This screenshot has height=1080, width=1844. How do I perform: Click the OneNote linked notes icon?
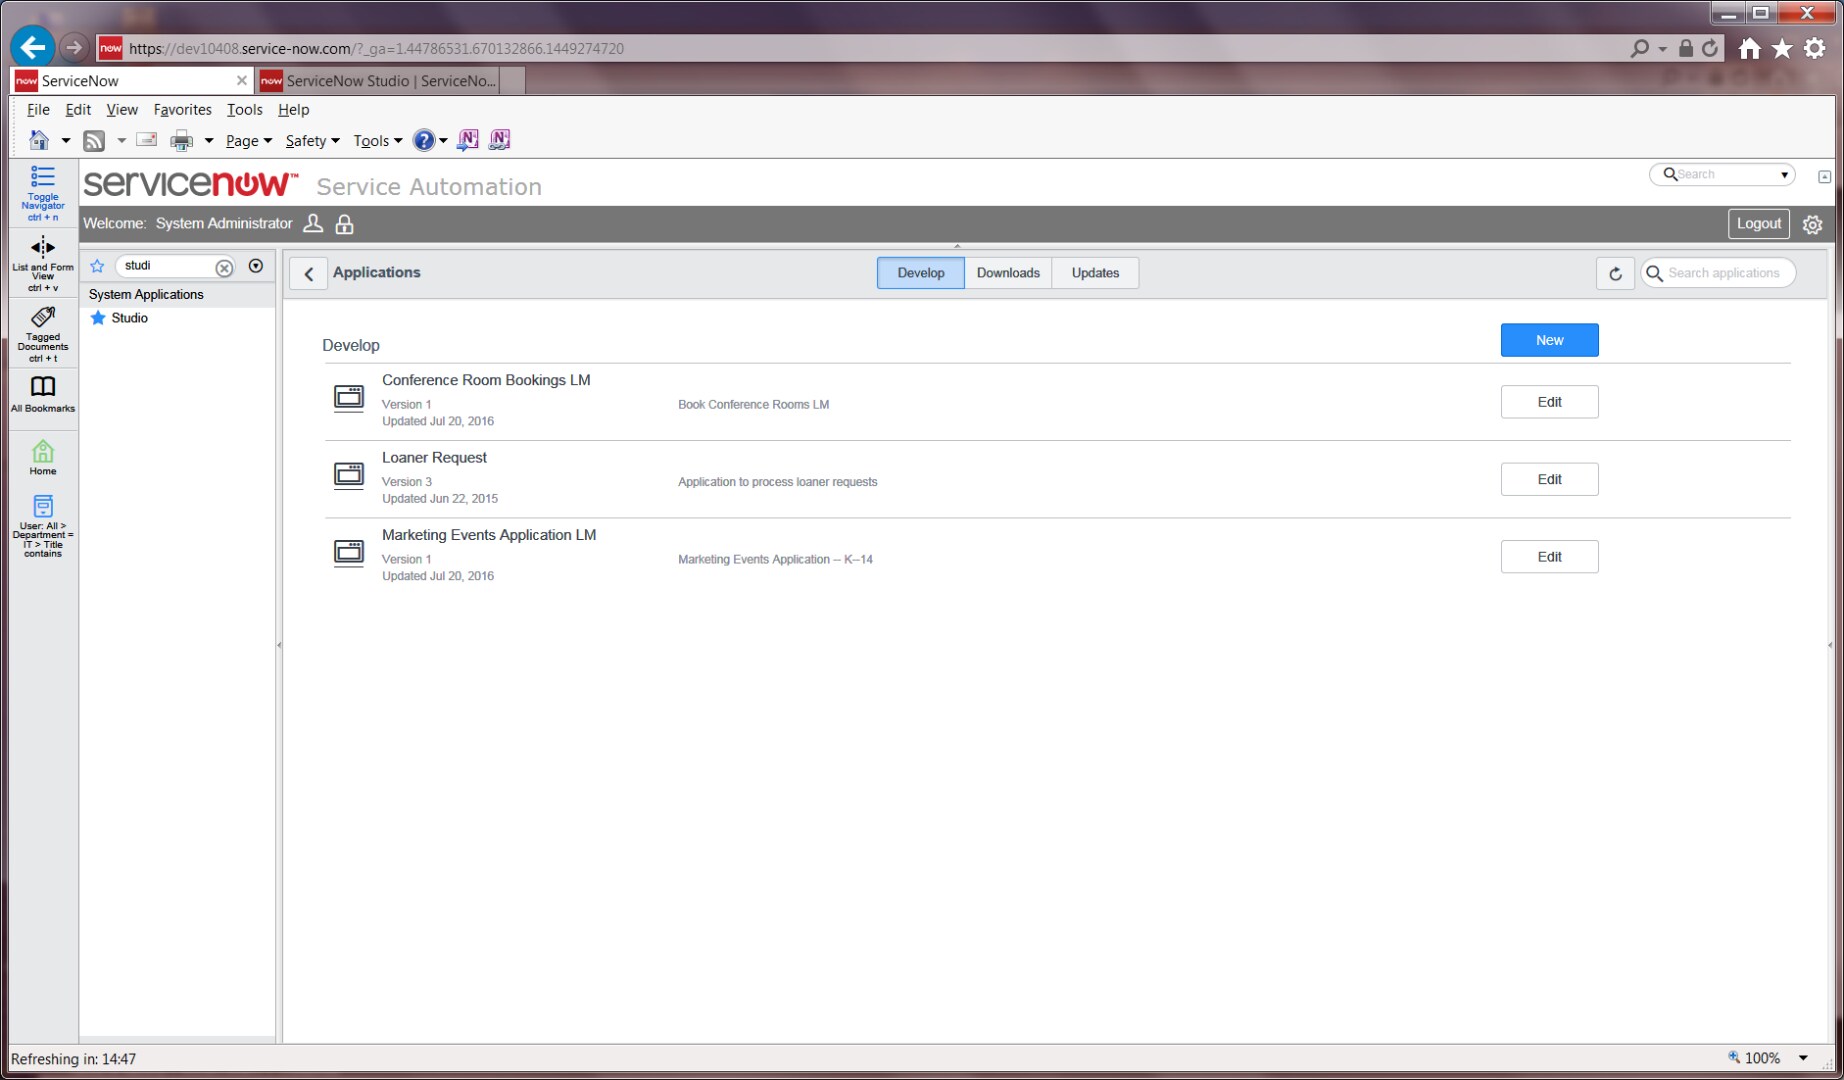(x=500, y=140)
